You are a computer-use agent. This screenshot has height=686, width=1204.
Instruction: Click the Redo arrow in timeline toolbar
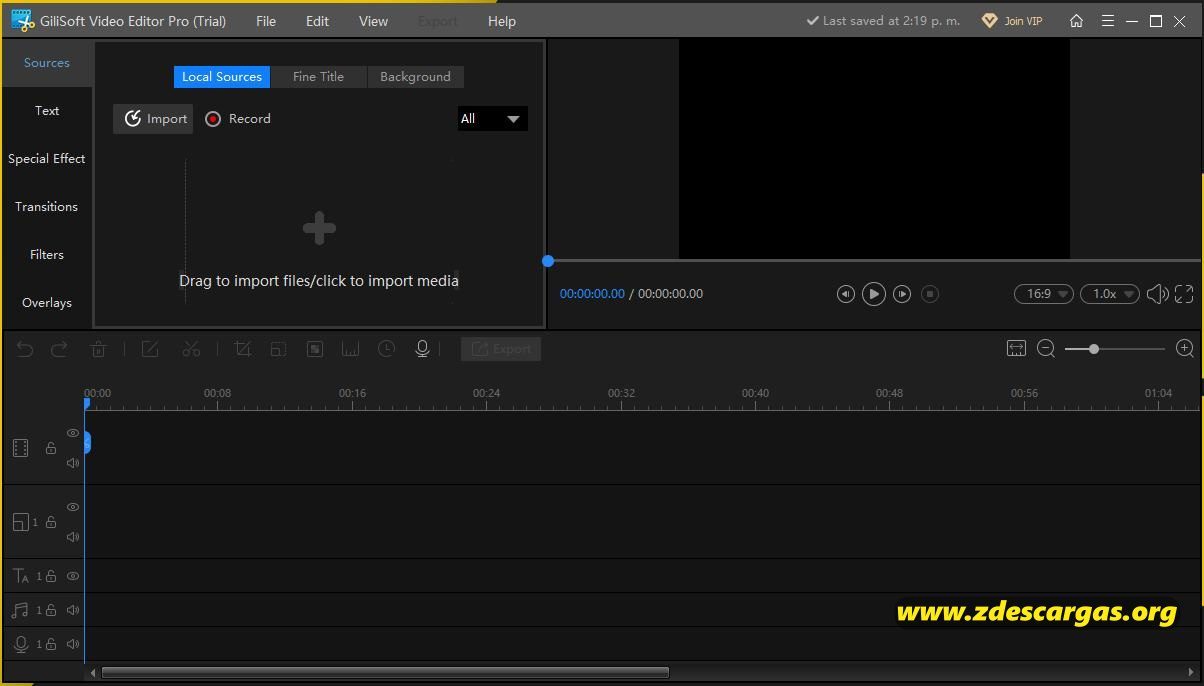point(59,349)
